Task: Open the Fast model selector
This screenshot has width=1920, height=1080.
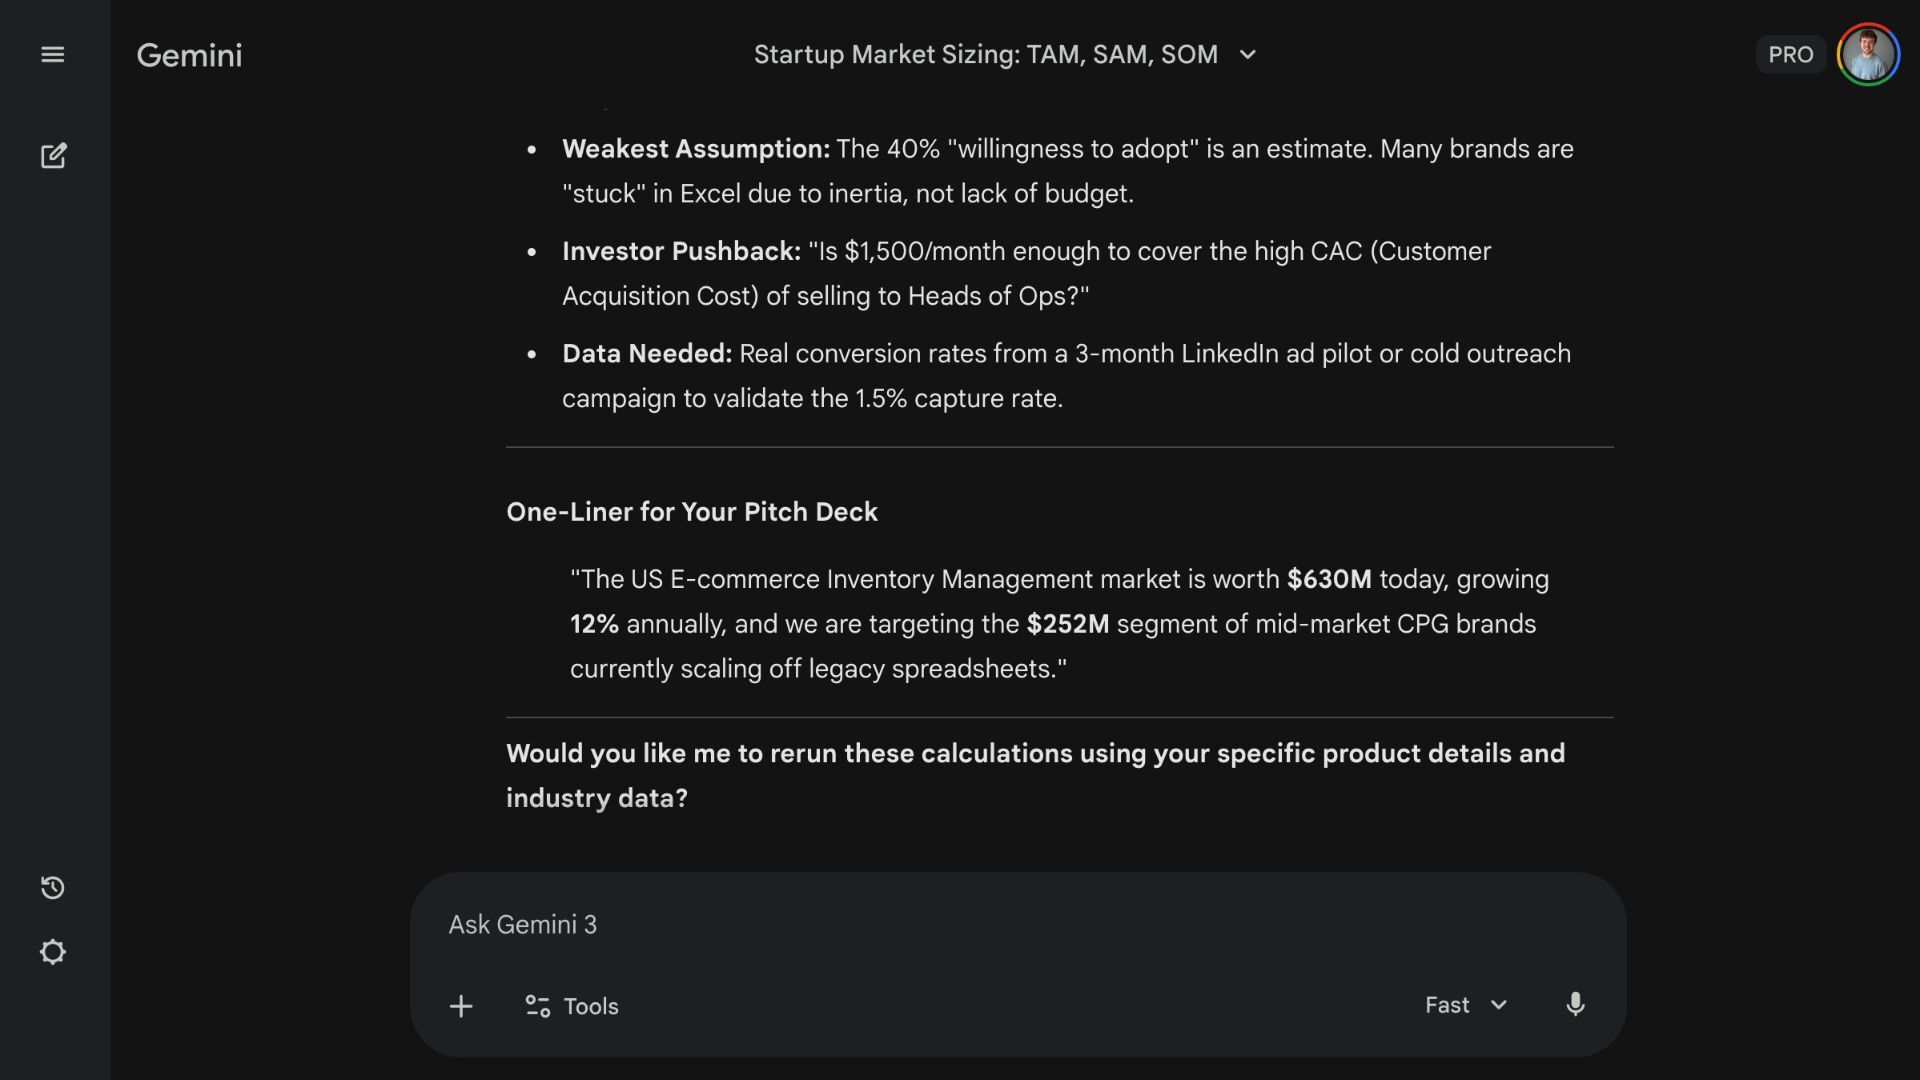Action: (1447, 1005)
